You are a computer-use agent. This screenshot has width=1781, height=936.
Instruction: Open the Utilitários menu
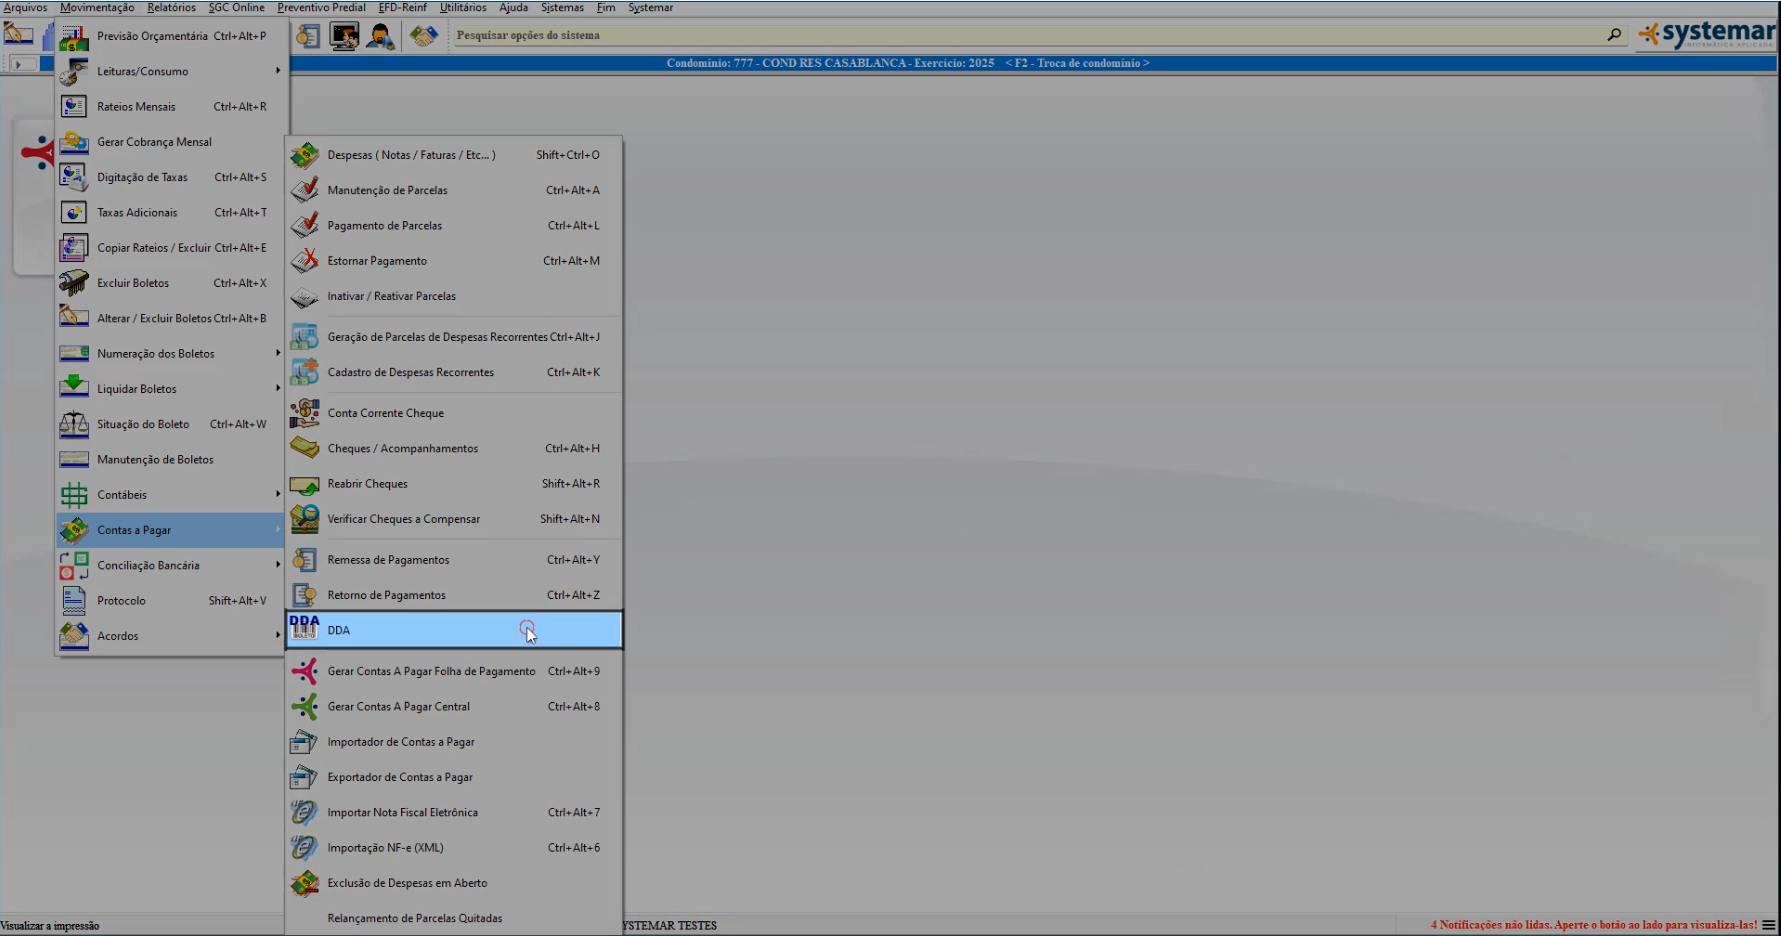[x=463, y=7]
